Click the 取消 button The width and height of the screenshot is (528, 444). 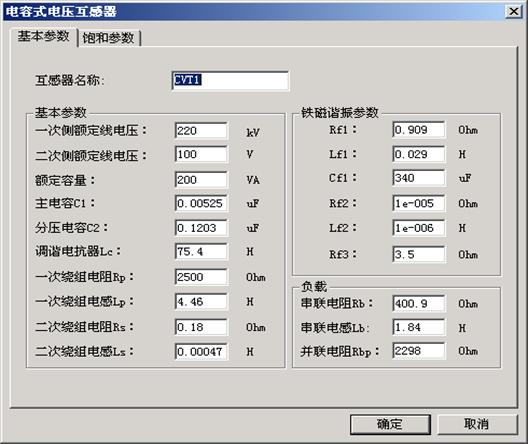point(477,424)
